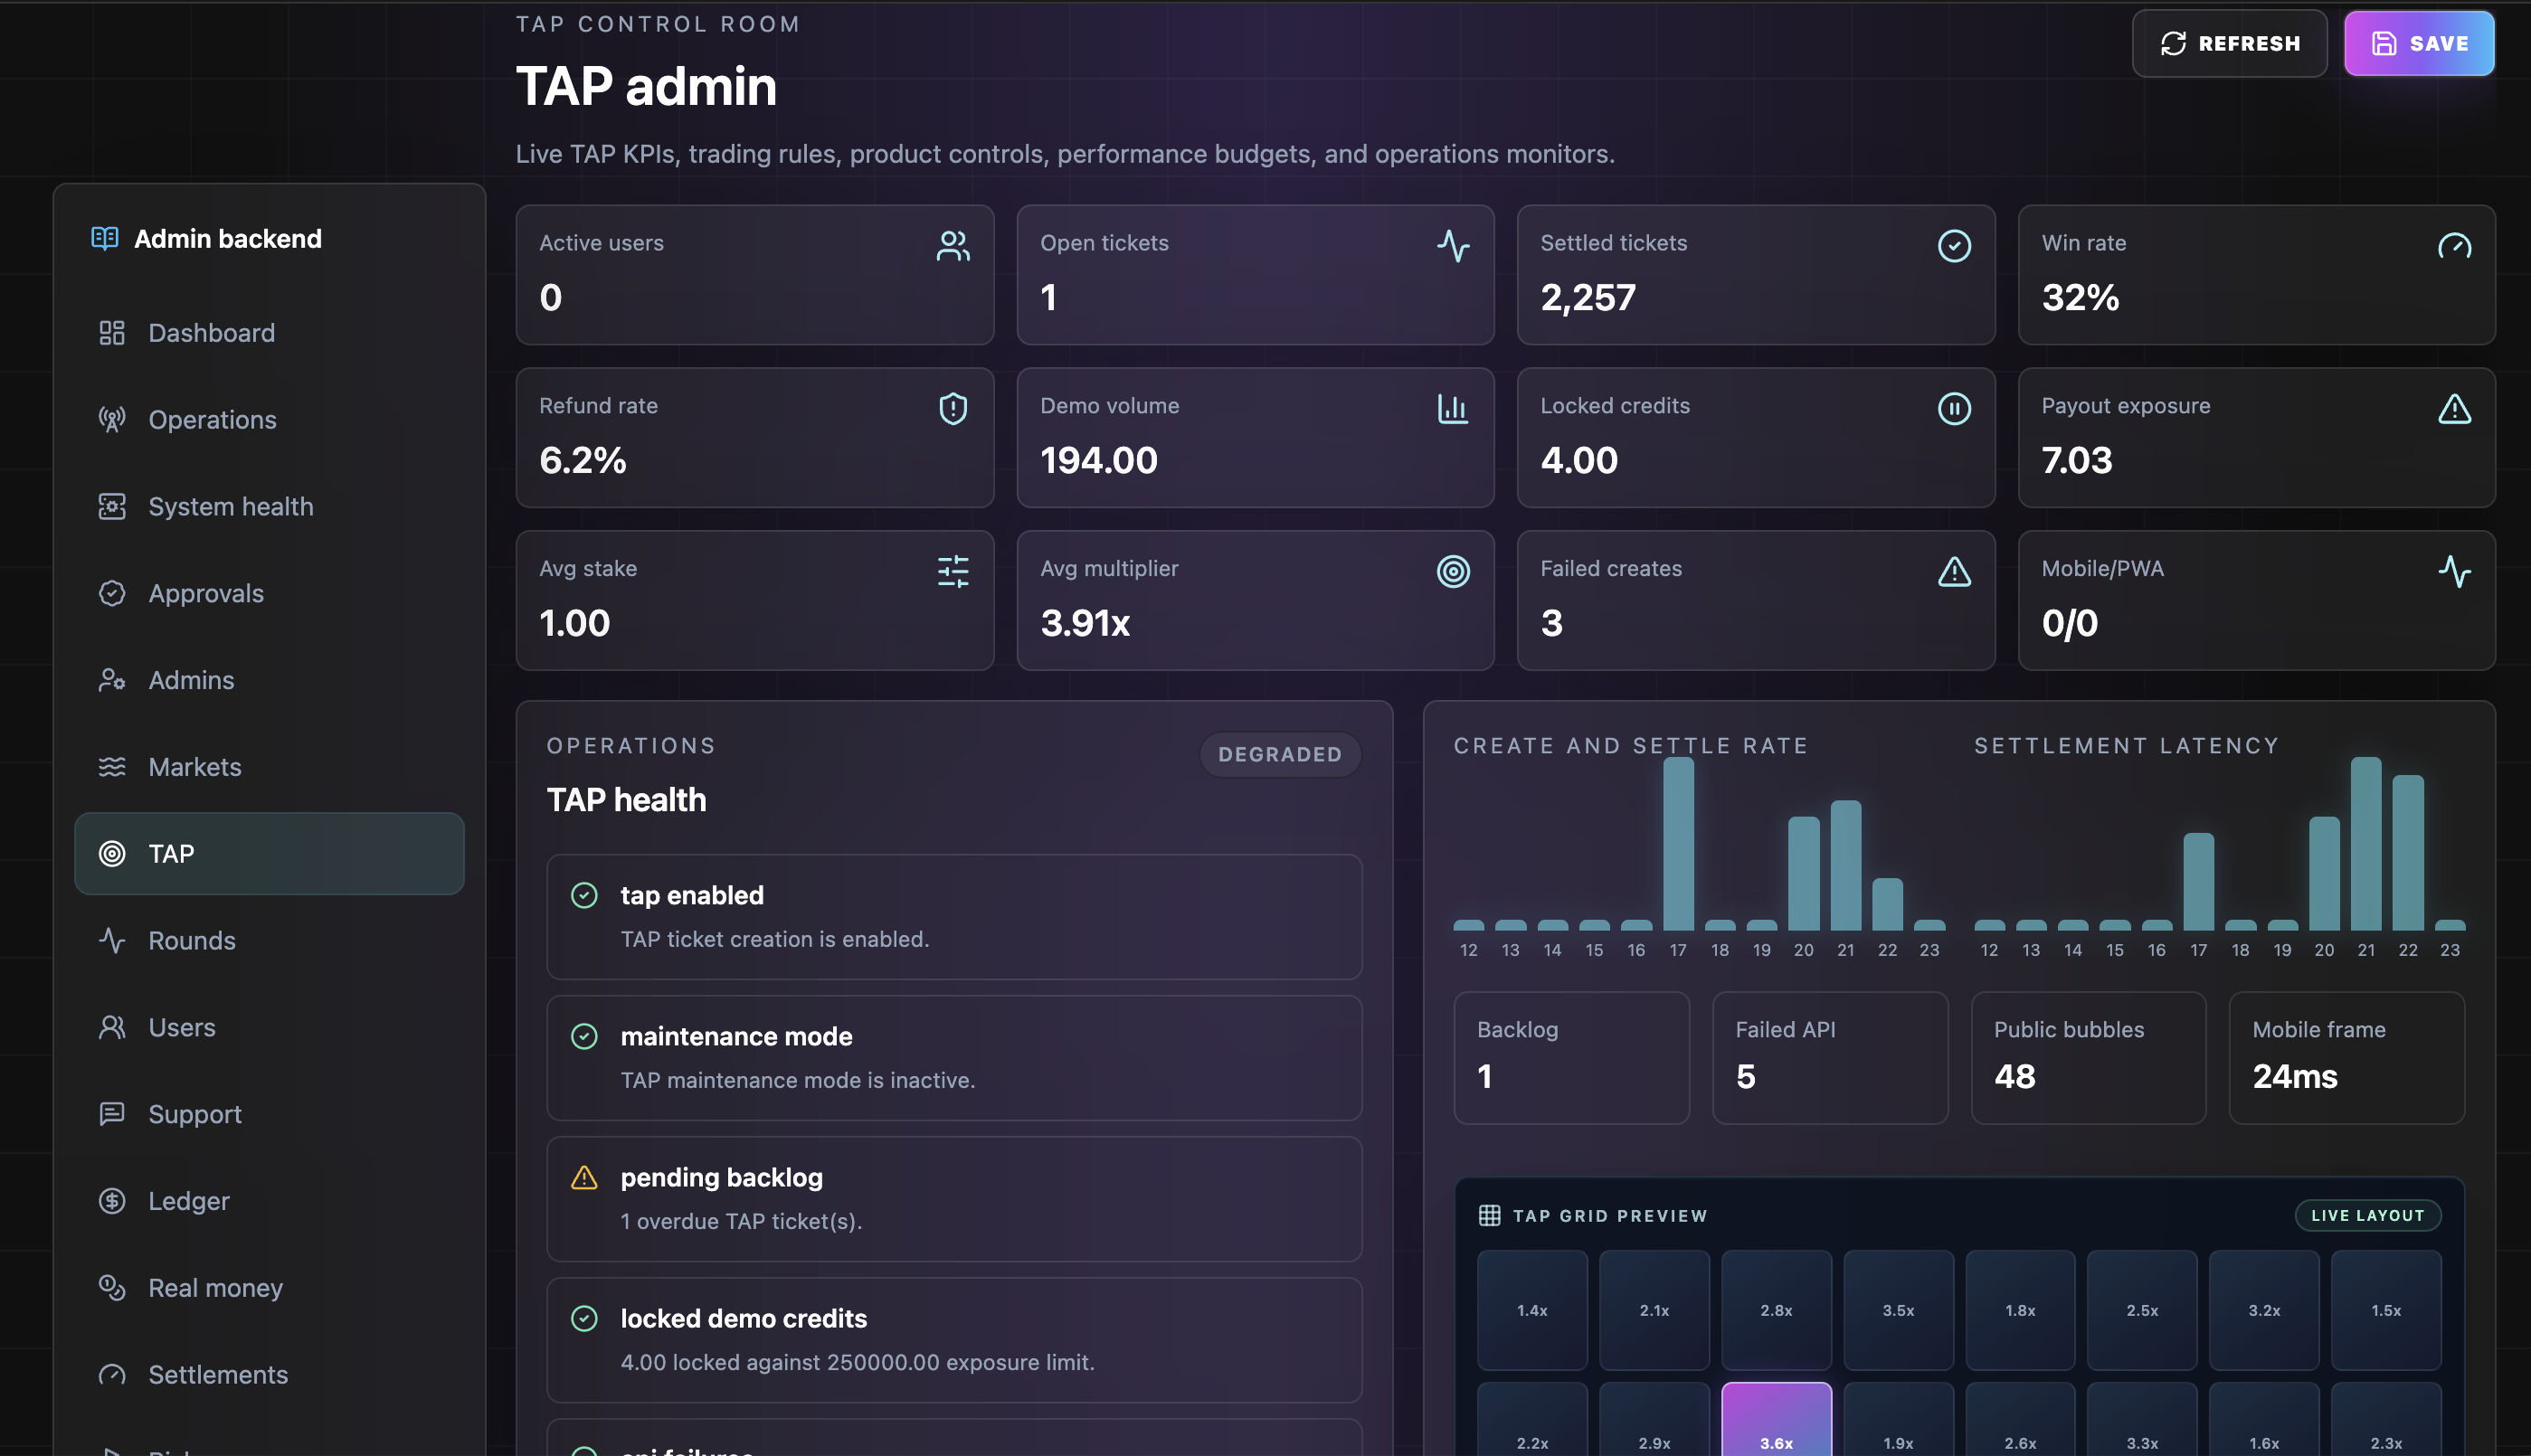The image size is (2531, 1456).
Task: Select the 2.8x grid tile
Action: [1776, 1310]
